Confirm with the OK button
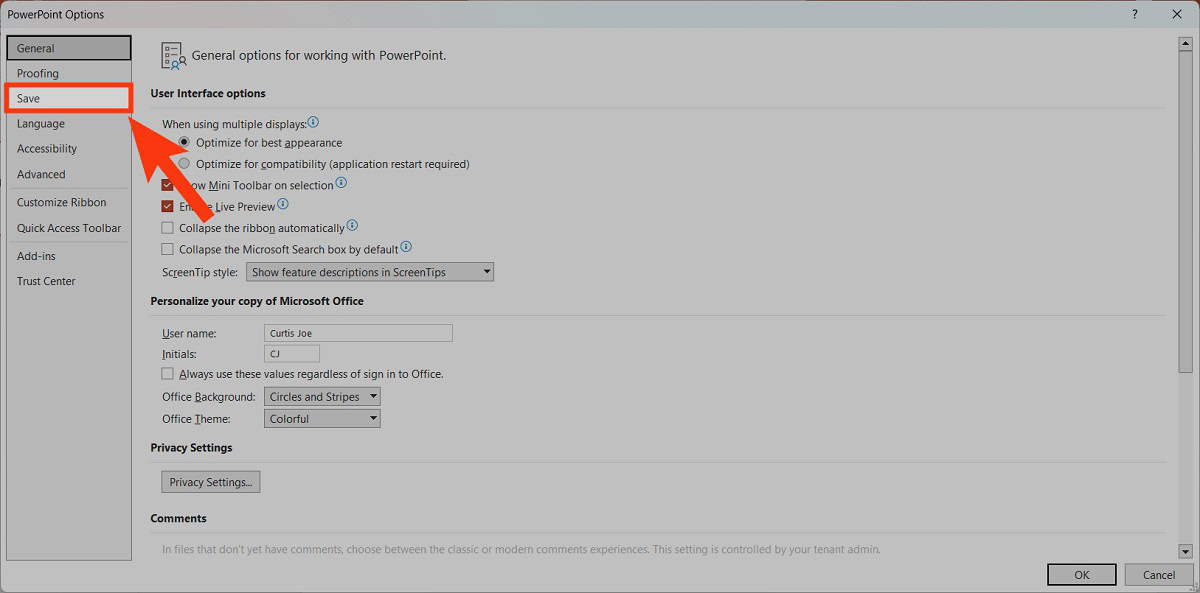Viewport: 1200px width, 593px height. (x=1081, y=575)
